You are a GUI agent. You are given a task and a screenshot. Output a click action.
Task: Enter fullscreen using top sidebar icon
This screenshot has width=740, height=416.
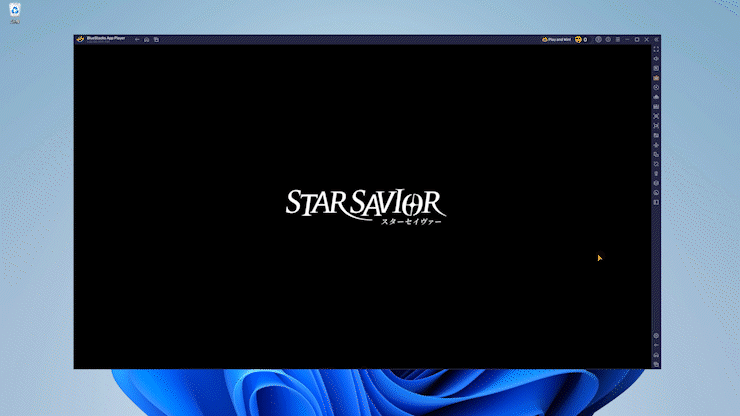click(656, 49)
